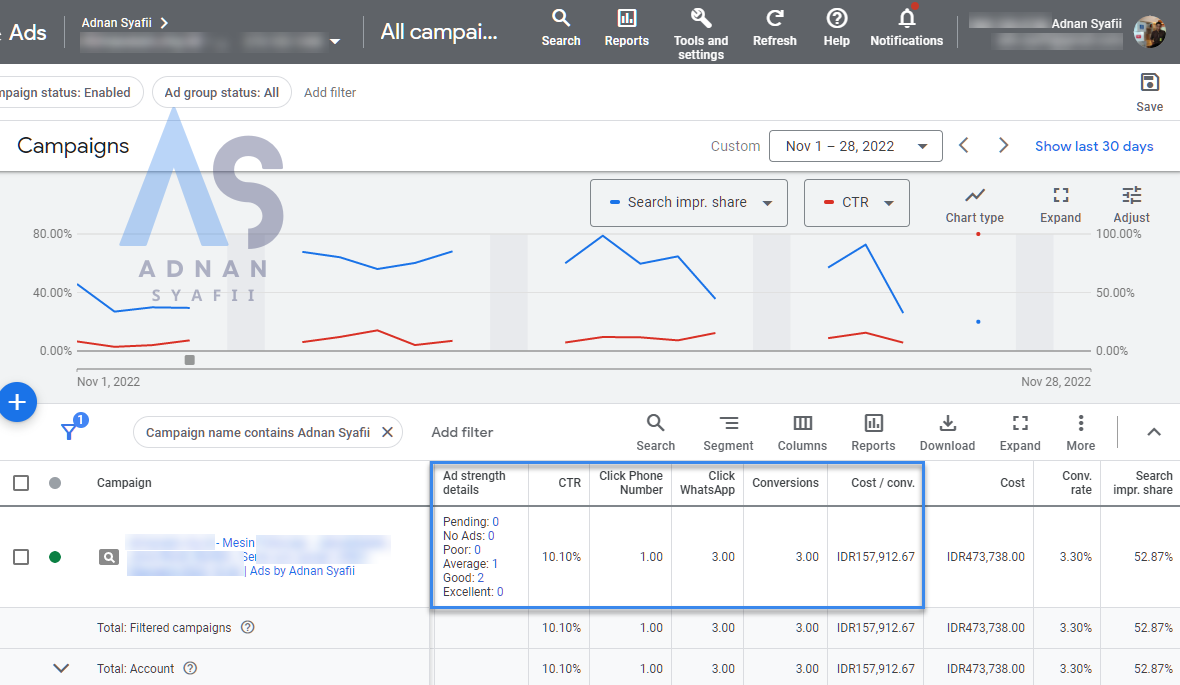Viewport: 1180px width, 685px height.
Task: Click the blue plus create button
Action: tap(17, 402)
